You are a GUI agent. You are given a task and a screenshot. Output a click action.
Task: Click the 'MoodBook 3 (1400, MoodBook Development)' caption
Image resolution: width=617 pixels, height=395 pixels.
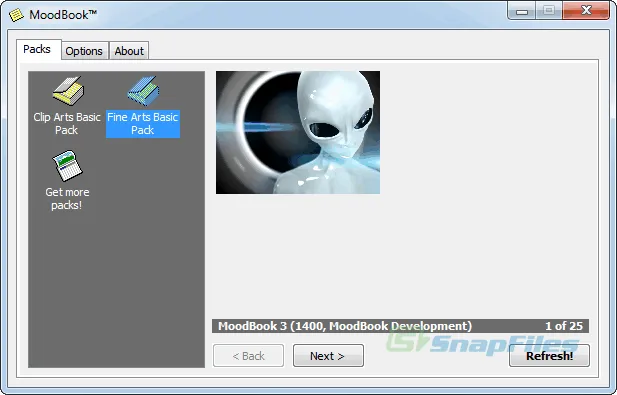pos(345,326)
